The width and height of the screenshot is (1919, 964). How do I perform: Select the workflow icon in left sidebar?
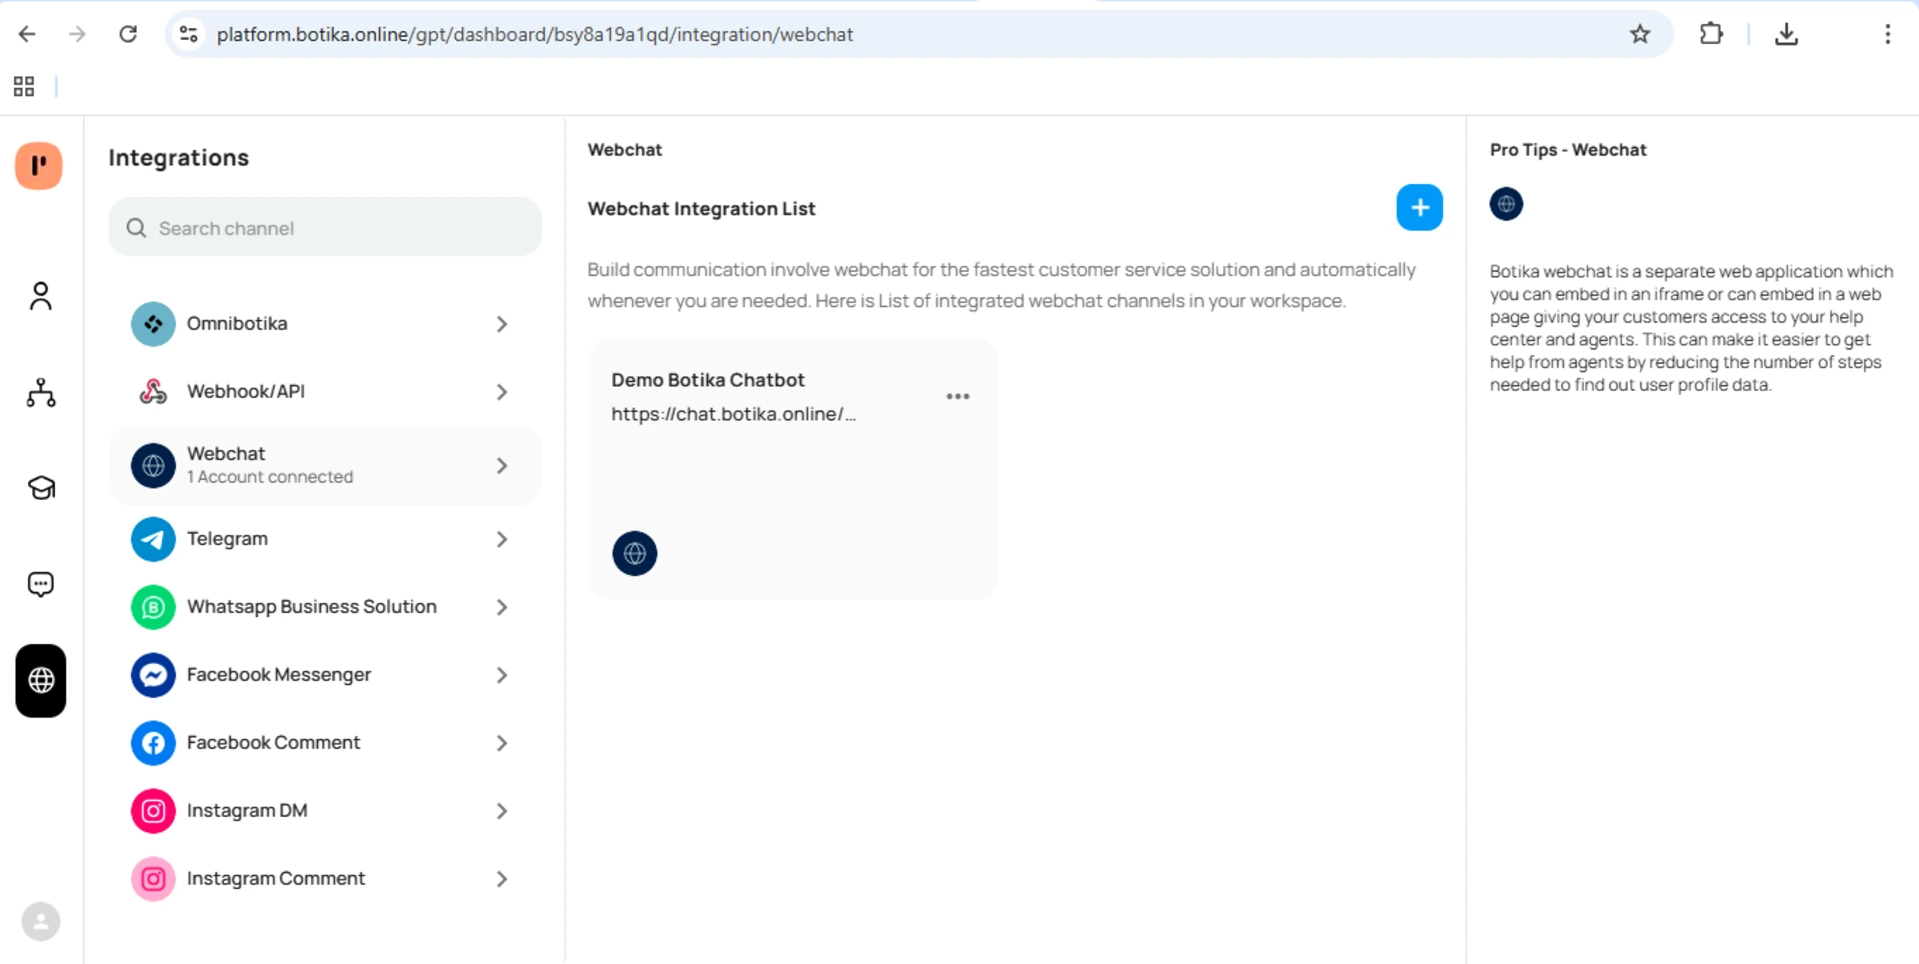[40, 393]
